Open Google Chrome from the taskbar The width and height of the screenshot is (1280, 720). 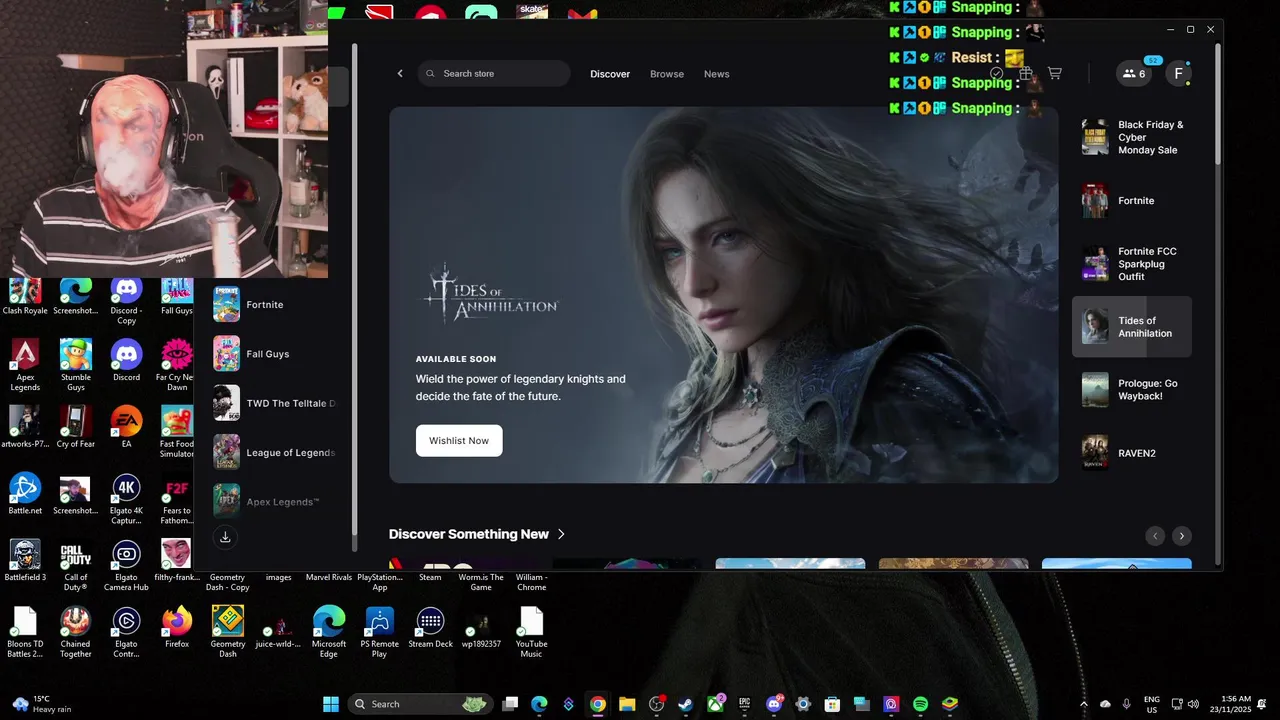pyautogui.click(x=597, y=704)
